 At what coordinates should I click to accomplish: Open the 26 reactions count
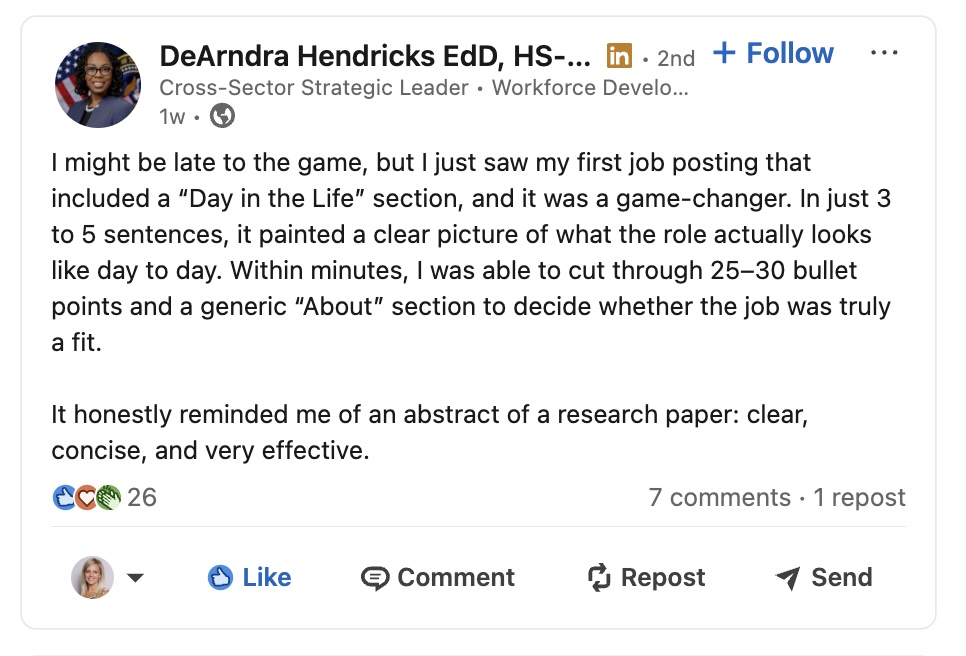142,497
